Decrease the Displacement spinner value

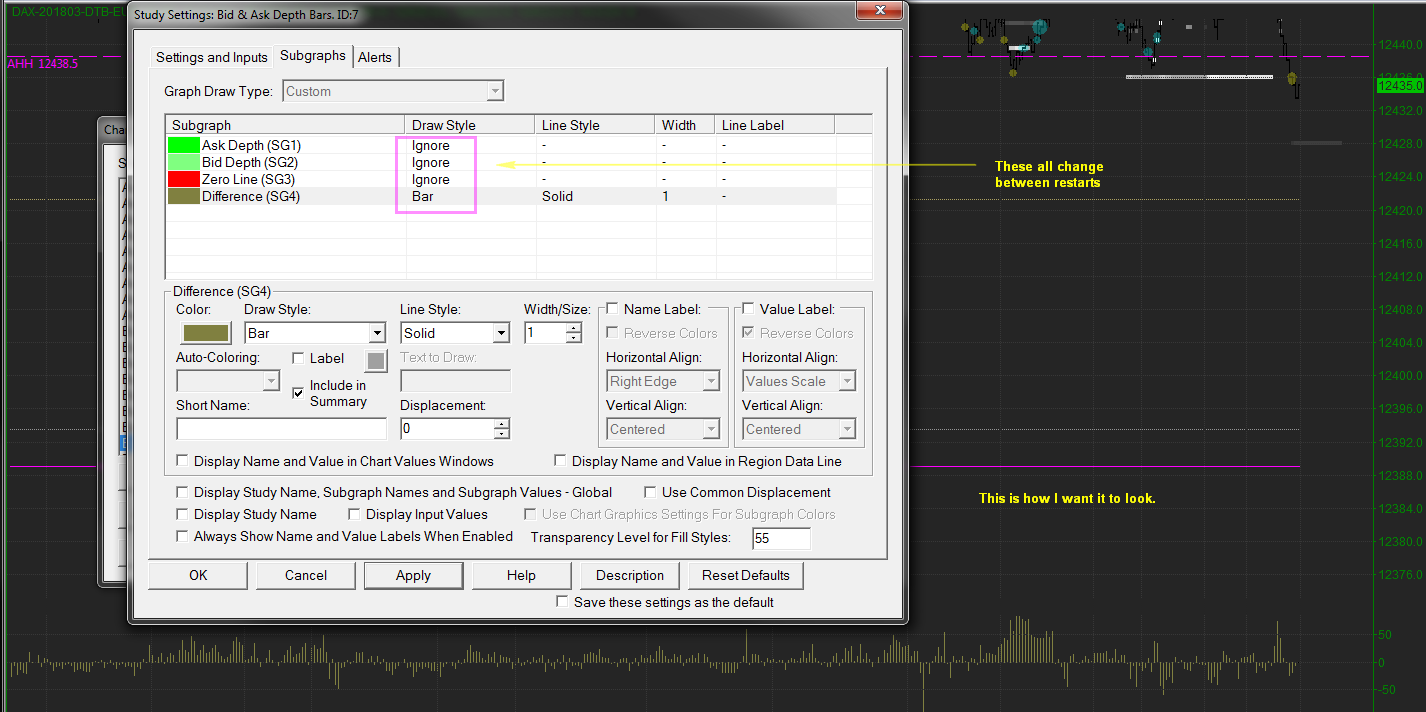tap(501, 435)
